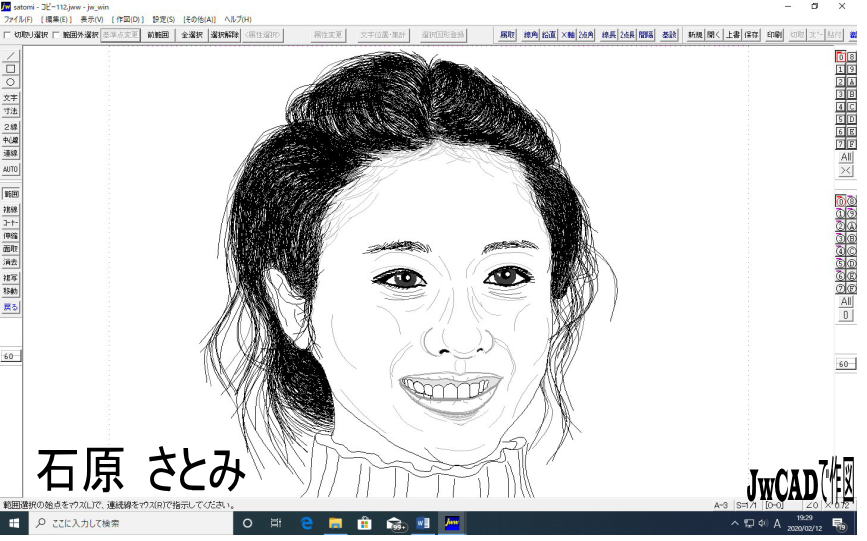Select the 連線 continuous line tool
This screenshot has width=867, height=541.
click(11, 153)
